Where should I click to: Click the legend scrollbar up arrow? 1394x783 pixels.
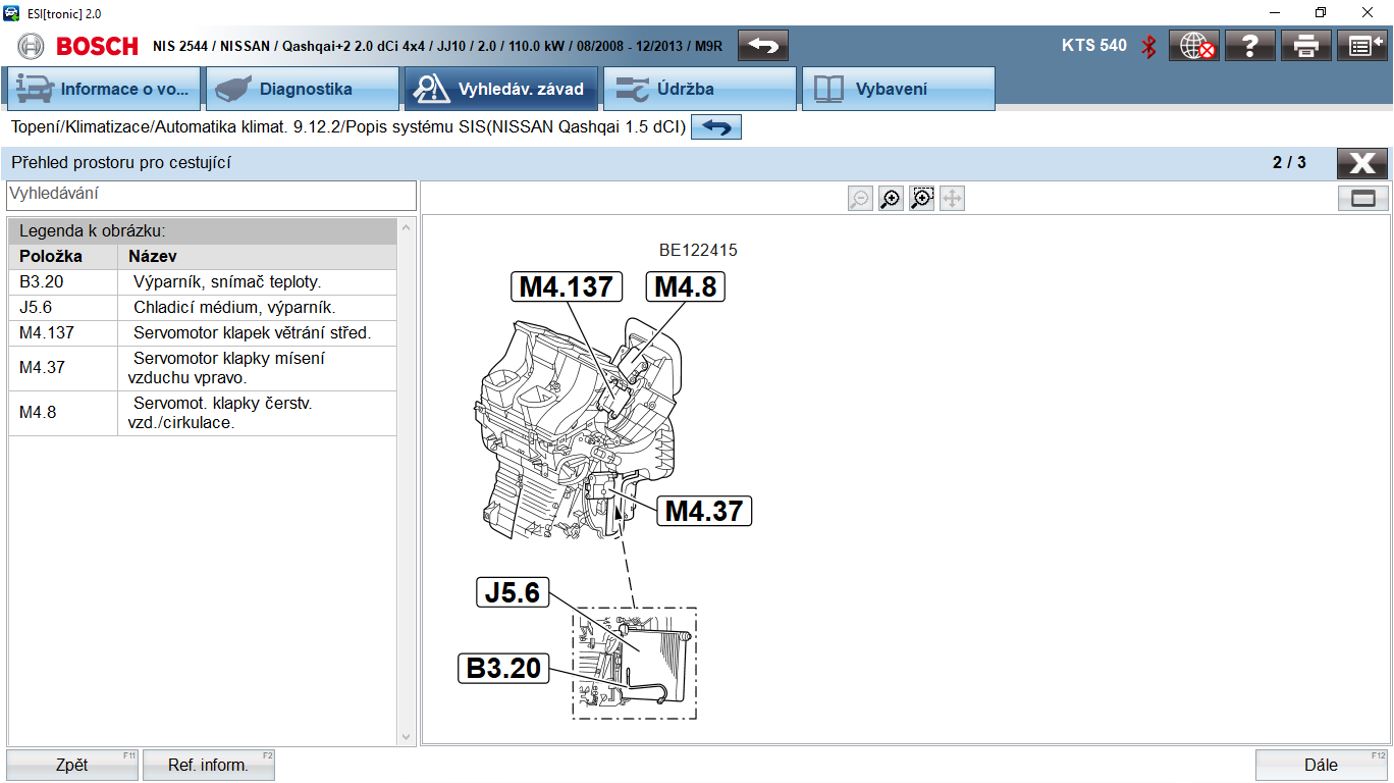[x=406, y=227]
